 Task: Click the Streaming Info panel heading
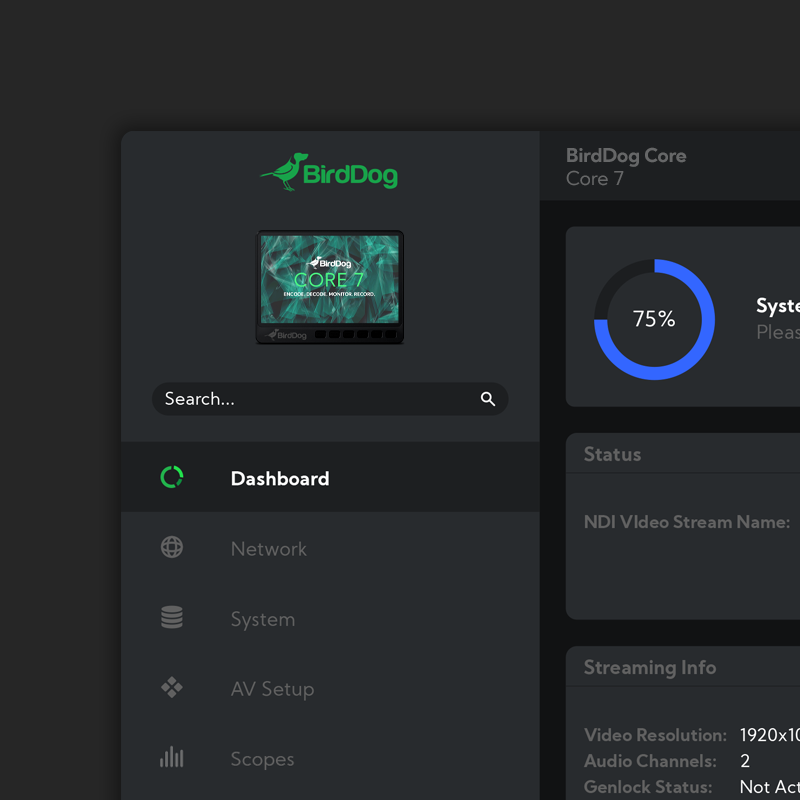click(650, 667)
